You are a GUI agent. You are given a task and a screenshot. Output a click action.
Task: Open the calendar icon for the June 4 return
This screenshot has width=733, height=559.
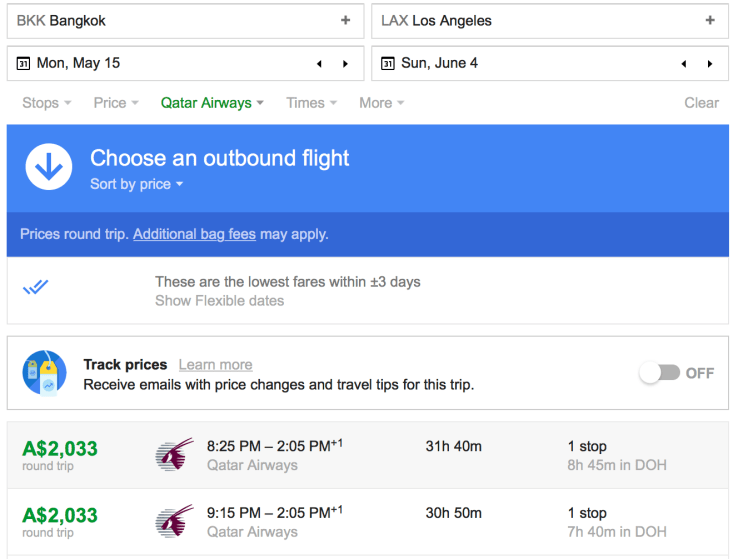(388, 63)
